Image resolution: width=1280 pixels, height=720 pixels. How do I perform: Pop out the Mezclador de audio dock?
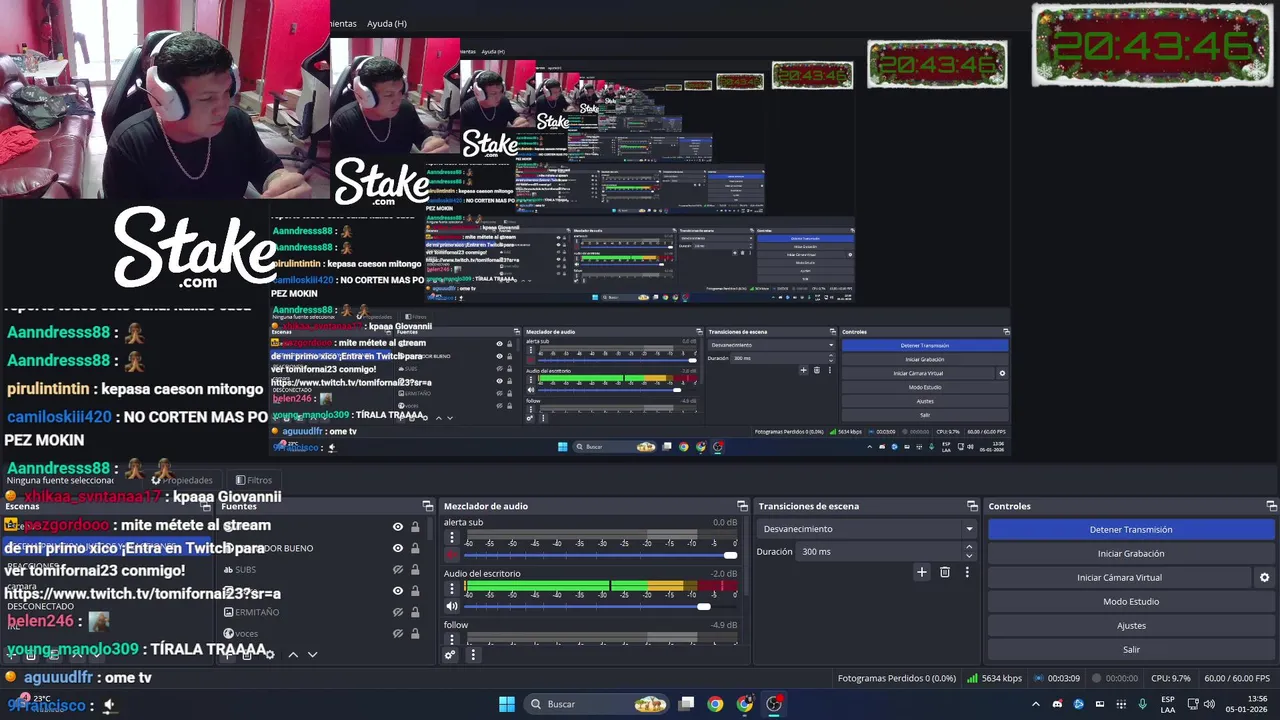coord(742,506)
